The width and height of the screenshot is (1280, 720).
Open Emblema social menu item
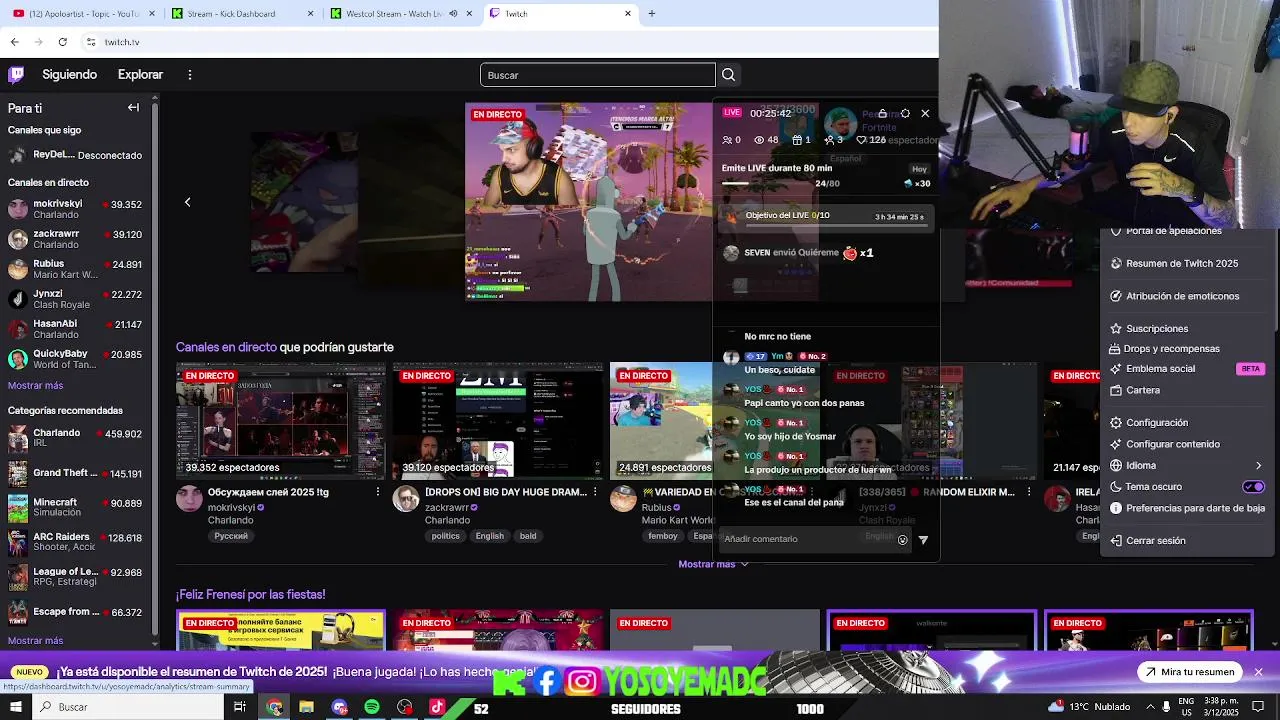(1186, 369)
